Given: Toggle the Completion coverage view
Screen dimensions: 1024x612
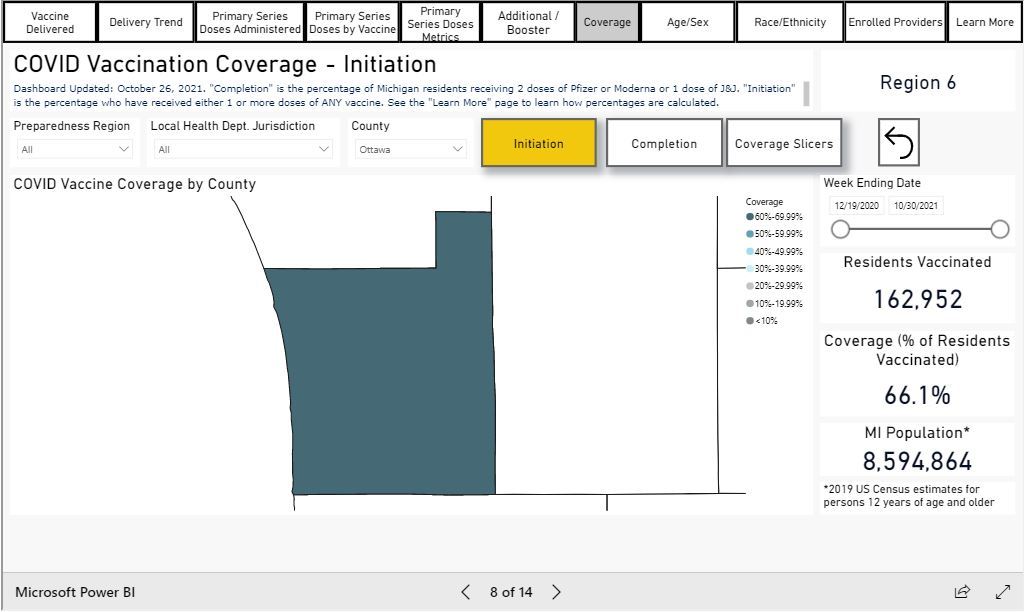Looking at the screenshot, I should click(x=664, y=143).
